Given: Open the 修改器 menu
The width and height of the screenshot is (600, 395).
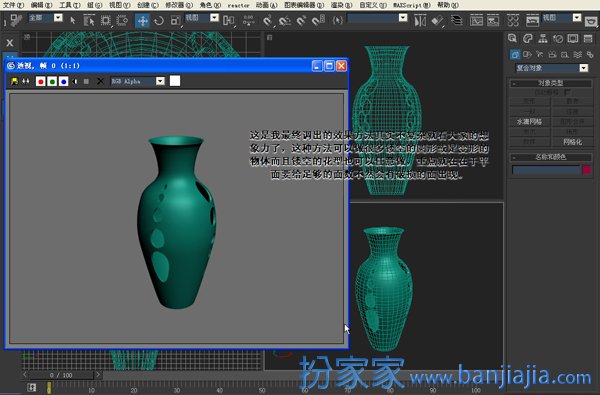Looking at the screenshot, I should pos(179,5).
